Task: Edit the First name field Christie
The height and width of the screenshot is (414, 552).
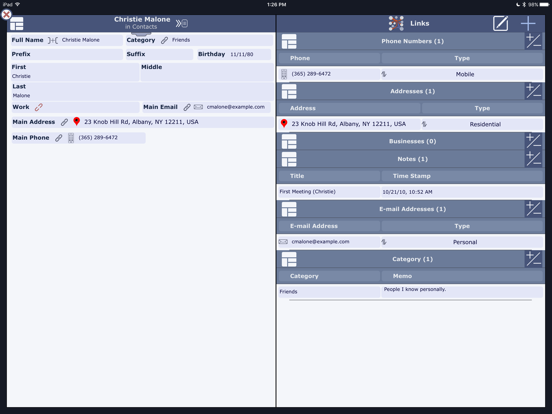Action: (75, 72)
